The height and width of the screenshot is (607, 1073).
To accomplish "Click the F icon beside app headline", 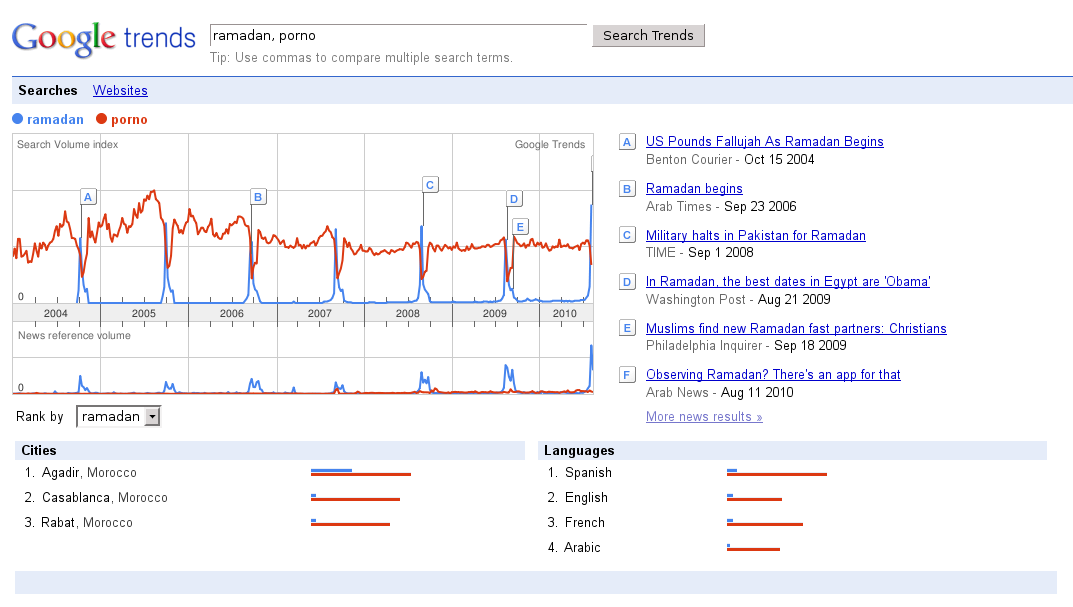I will click(627, 374).
